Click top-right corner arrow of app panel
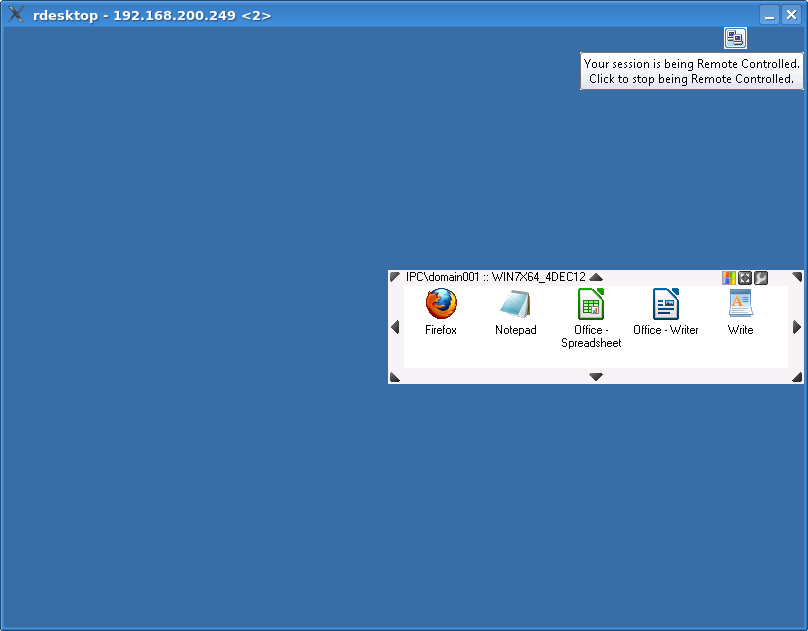Viewport: 808px width, 631px height. [797, 277]
